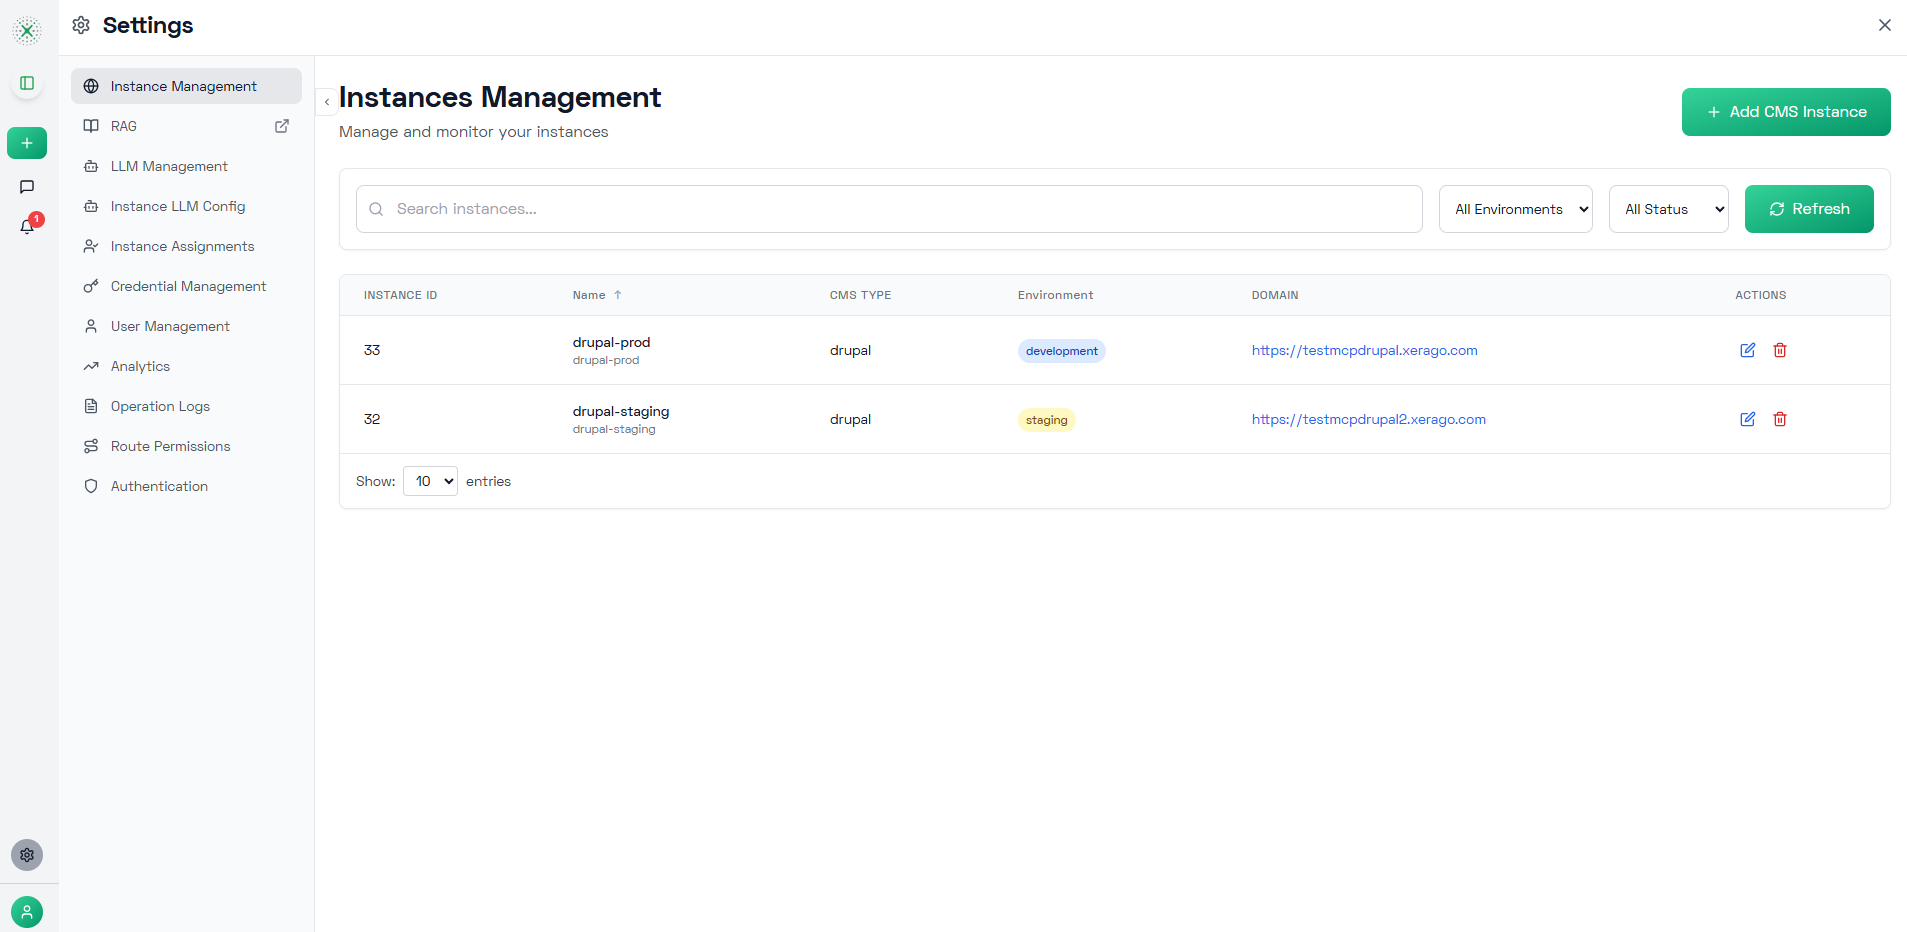This screenshot has width=1907, height=932.
Task: Open the chat icon in left rail
Action: (27, 187)
